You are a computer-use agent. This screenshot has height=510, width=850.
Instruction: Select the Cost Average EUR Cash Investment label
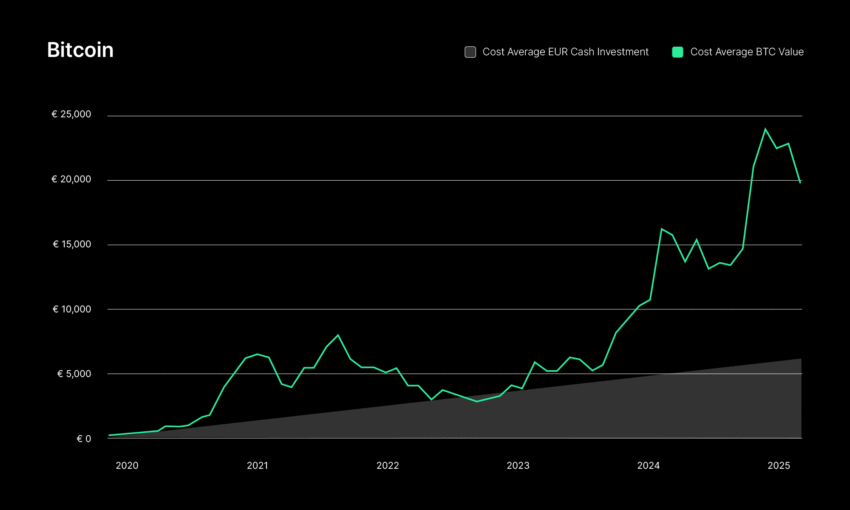tap(565, 52)
